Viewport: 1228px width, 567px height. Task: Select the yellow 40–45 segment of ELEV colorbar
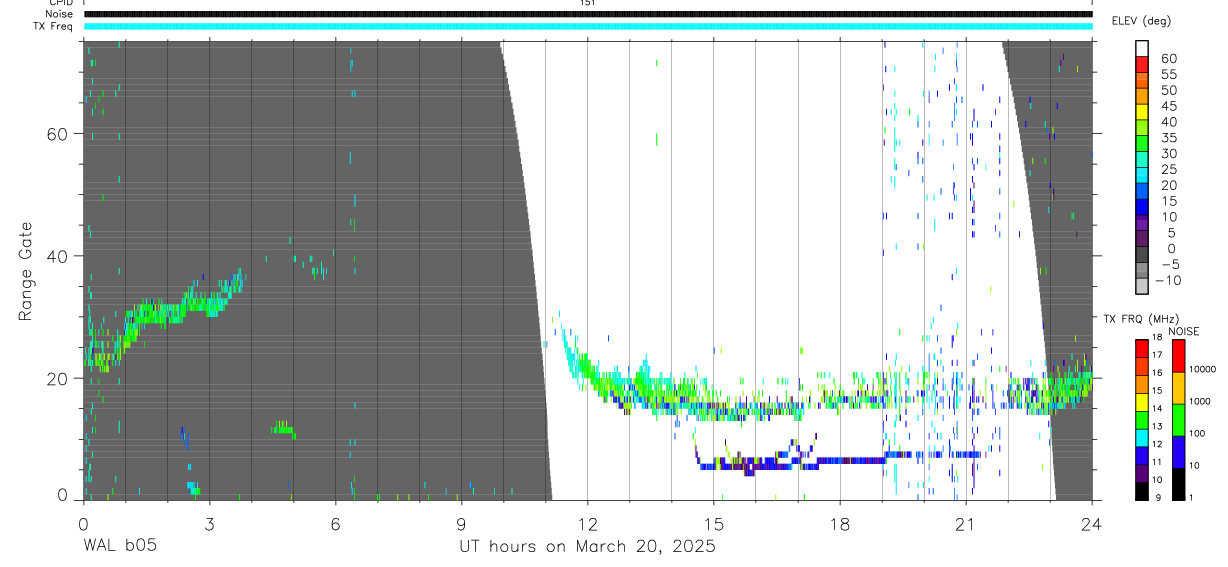click(1142, 114)
